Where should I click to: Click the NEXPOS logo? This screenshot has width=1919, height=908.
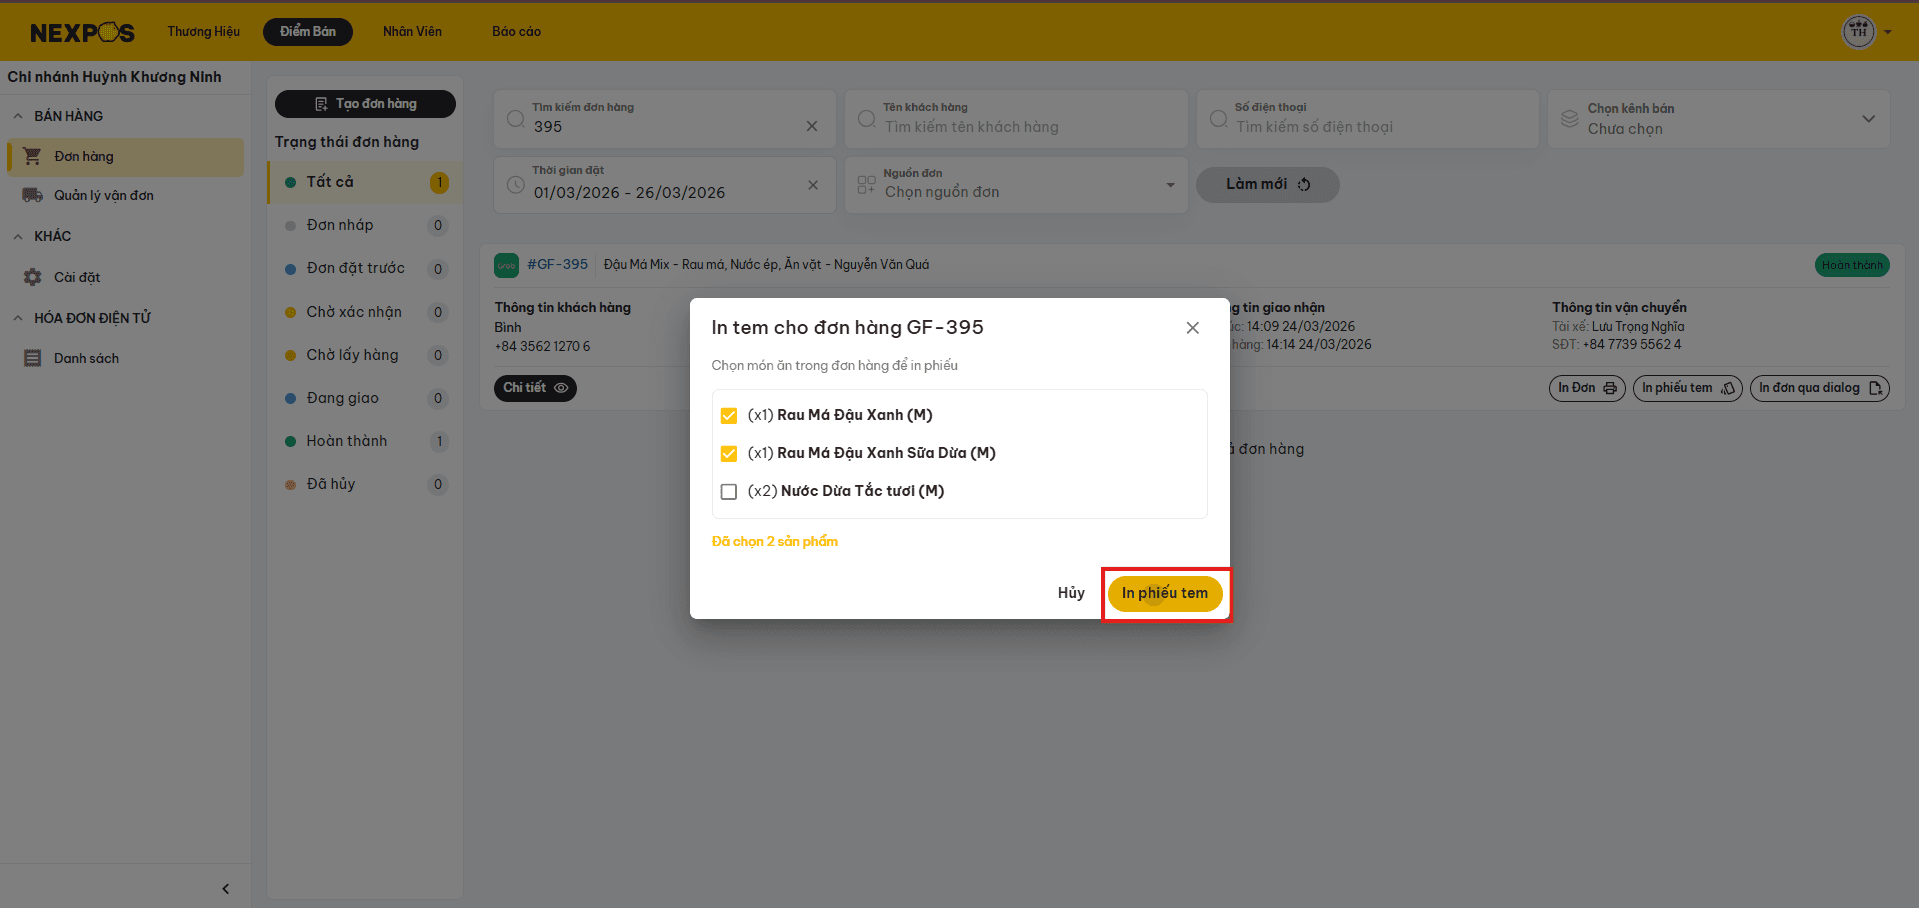click(82, 33)
